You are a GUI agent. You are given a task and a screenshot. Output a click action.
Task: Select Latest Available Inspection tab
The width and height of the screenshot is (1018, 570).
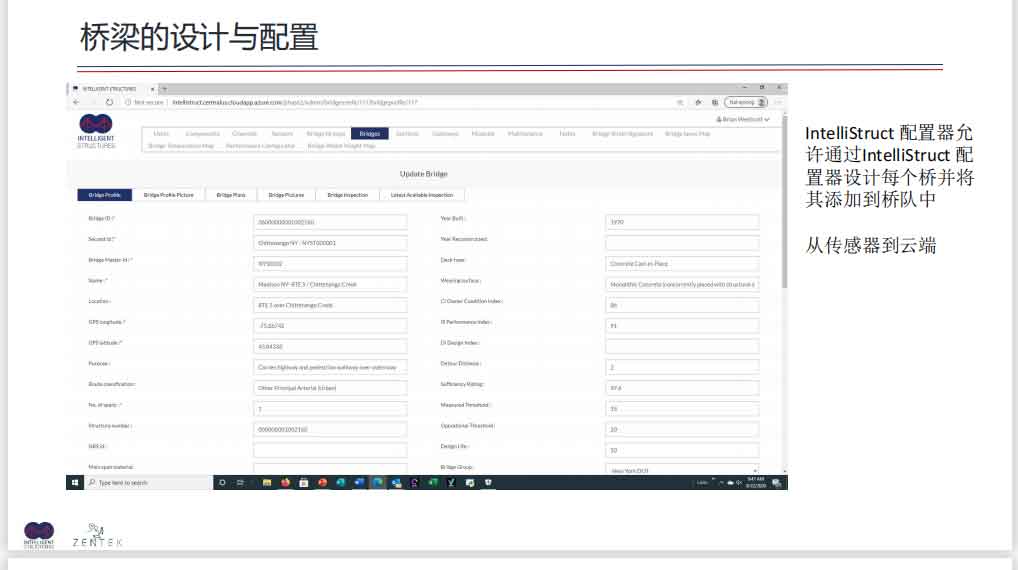(x=422, y=195)
